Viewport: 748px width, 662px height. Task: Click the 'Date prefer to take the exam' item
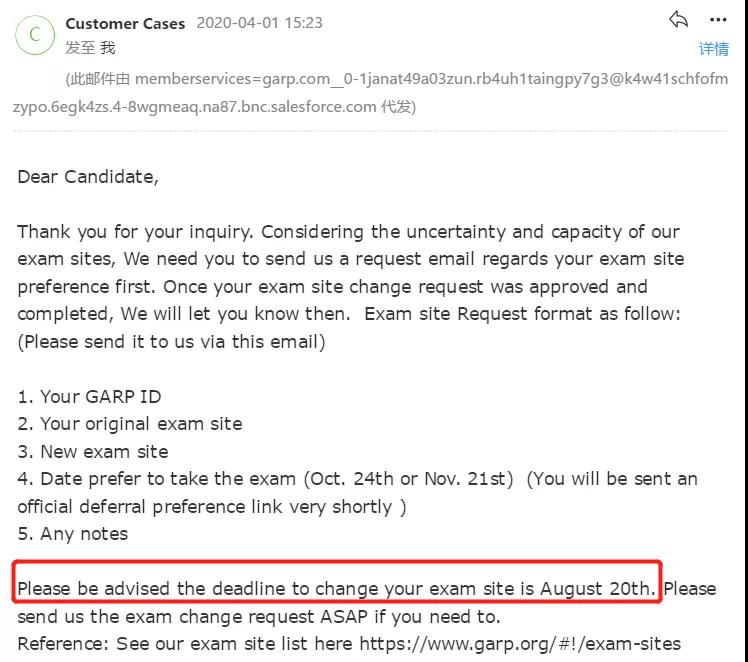click(x=357, y=493)
